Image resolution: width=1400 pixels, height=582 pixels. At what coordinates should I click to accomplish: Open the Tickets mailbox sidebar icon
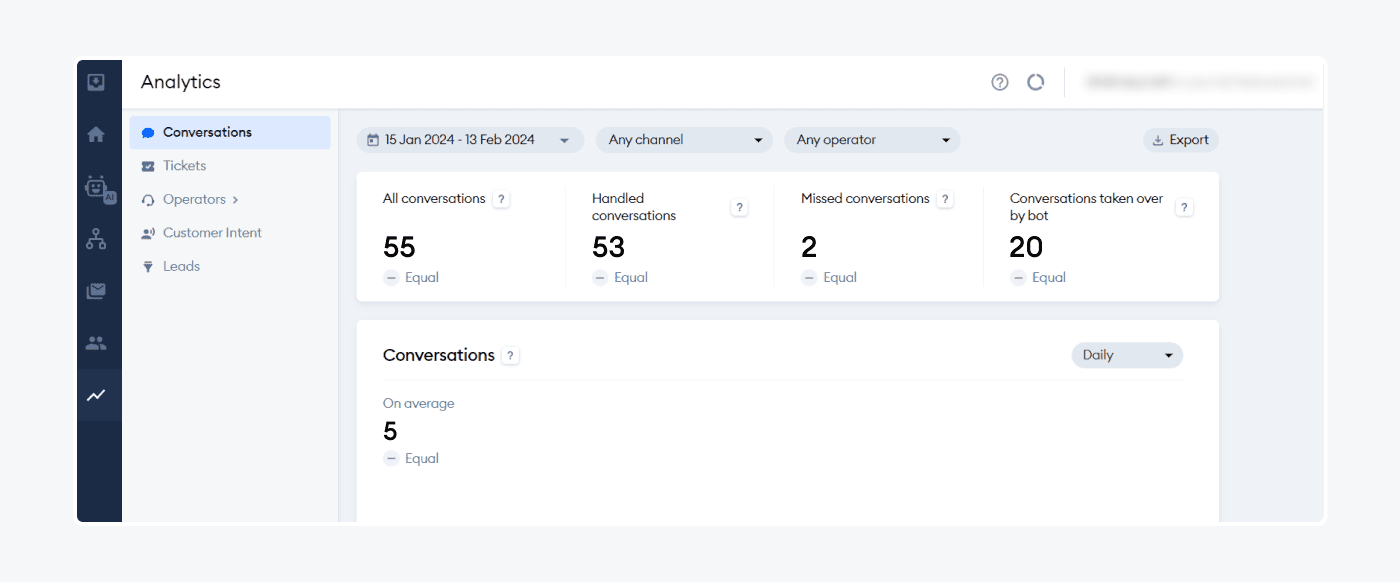(96, 291)
